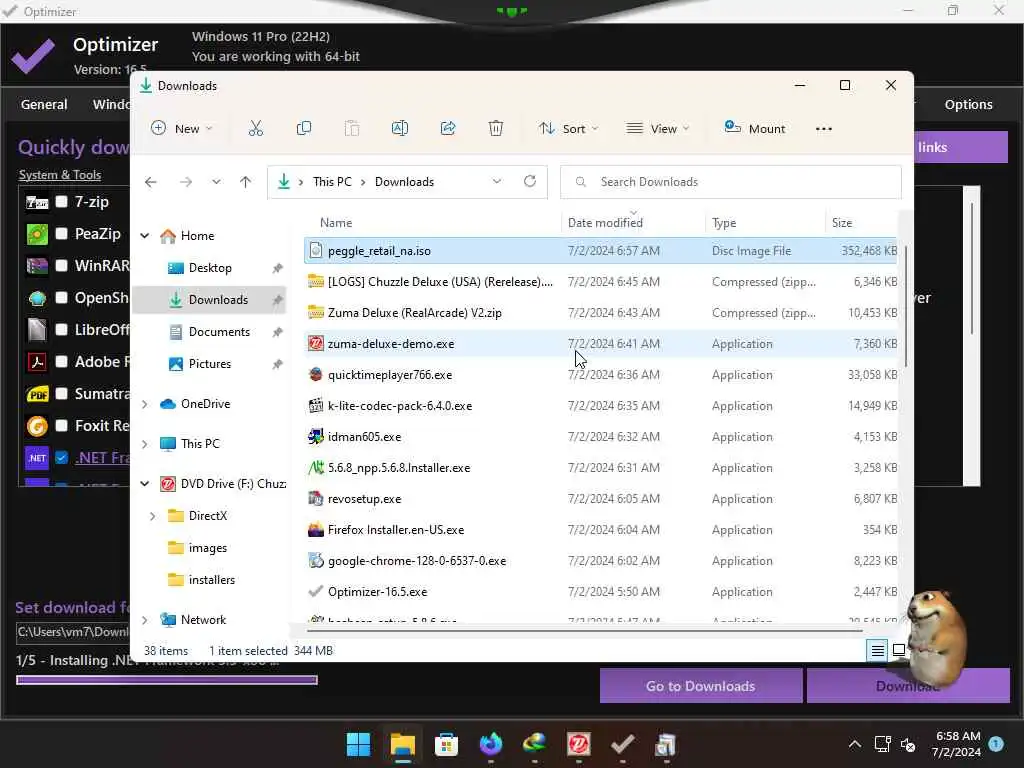The width and height of the screenshot is (1024, 768).
Task: Click the 7-zip icon in Optimizer list
Action: point(37,202)
